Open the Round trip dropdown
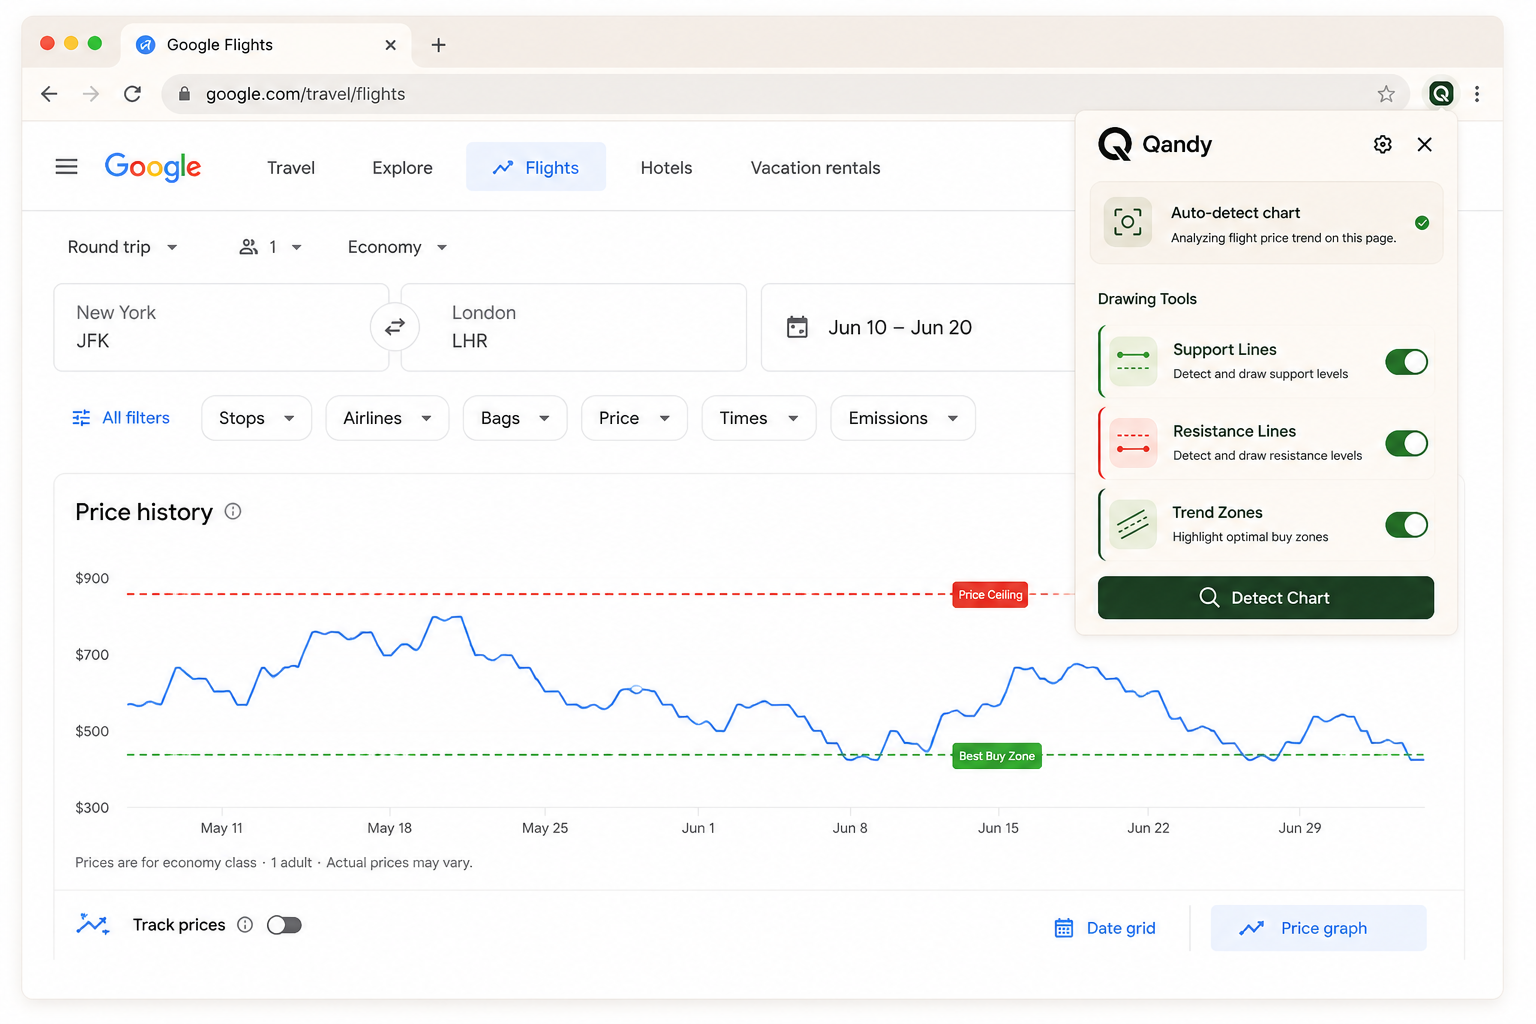This screenshot has height=1024, width=1536. (122, 247)
